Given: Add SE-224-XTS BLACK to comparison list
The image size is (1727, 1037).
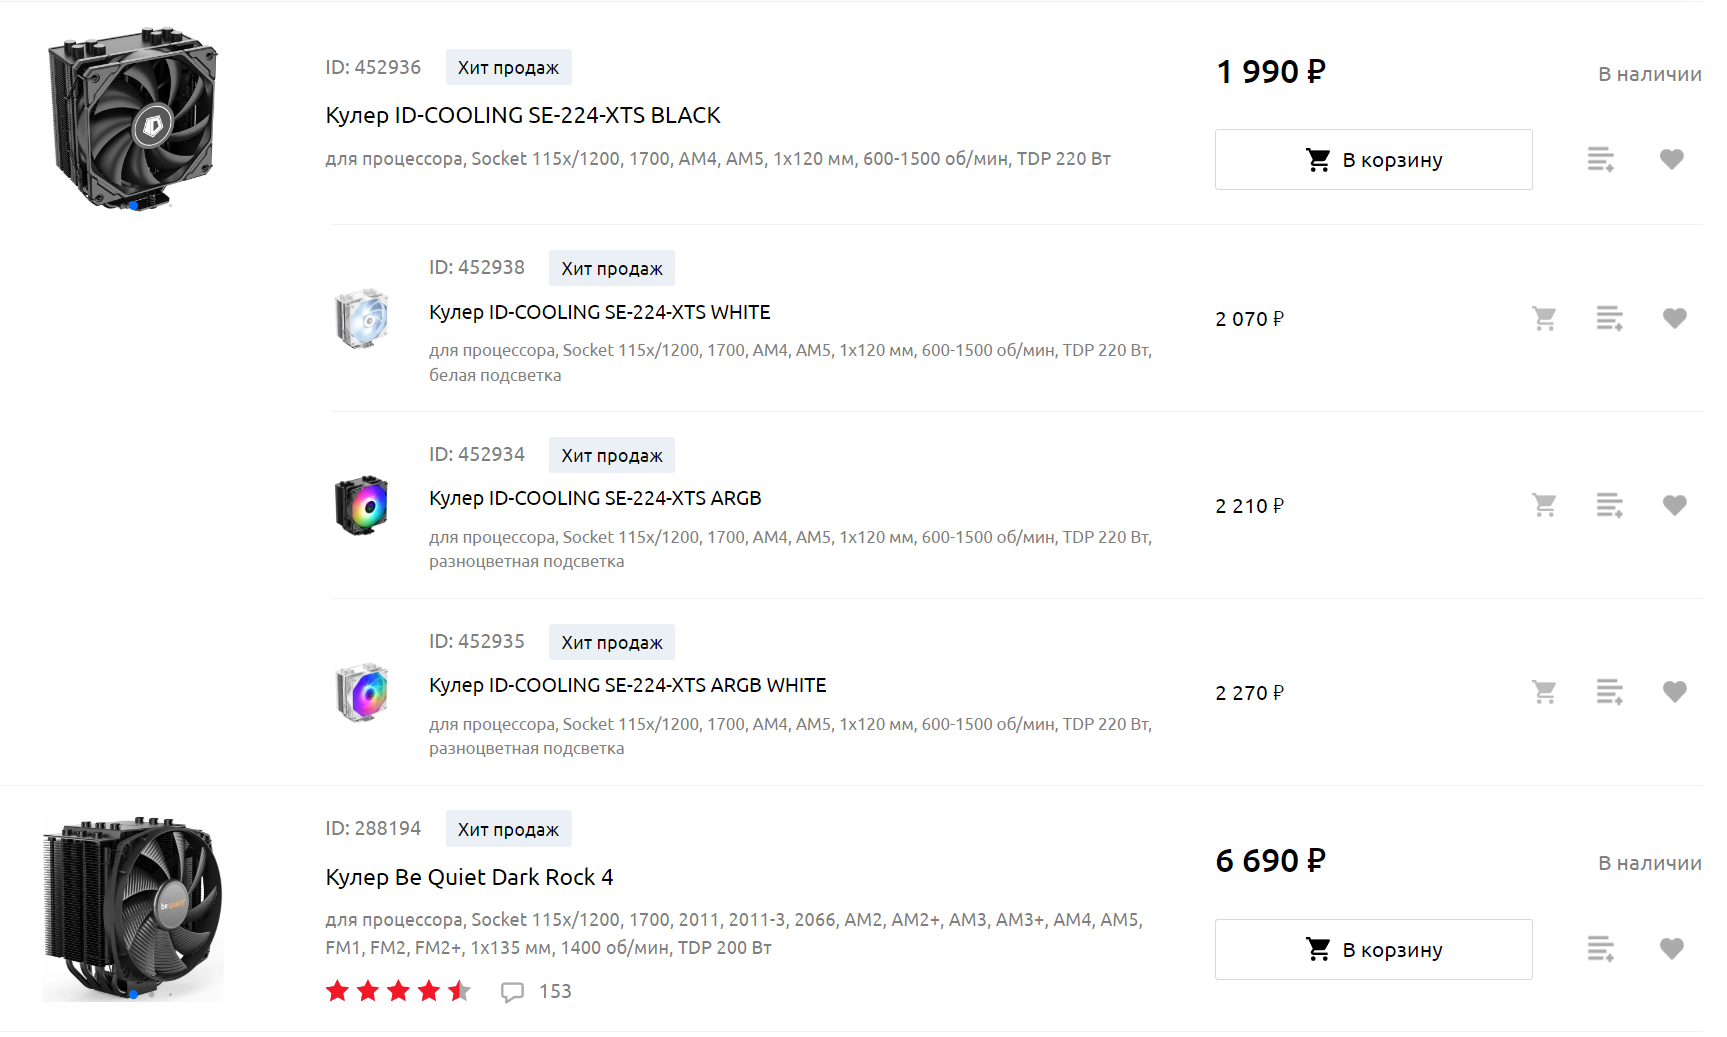Looking at the screenshot, I should [x=1601, y=160].
